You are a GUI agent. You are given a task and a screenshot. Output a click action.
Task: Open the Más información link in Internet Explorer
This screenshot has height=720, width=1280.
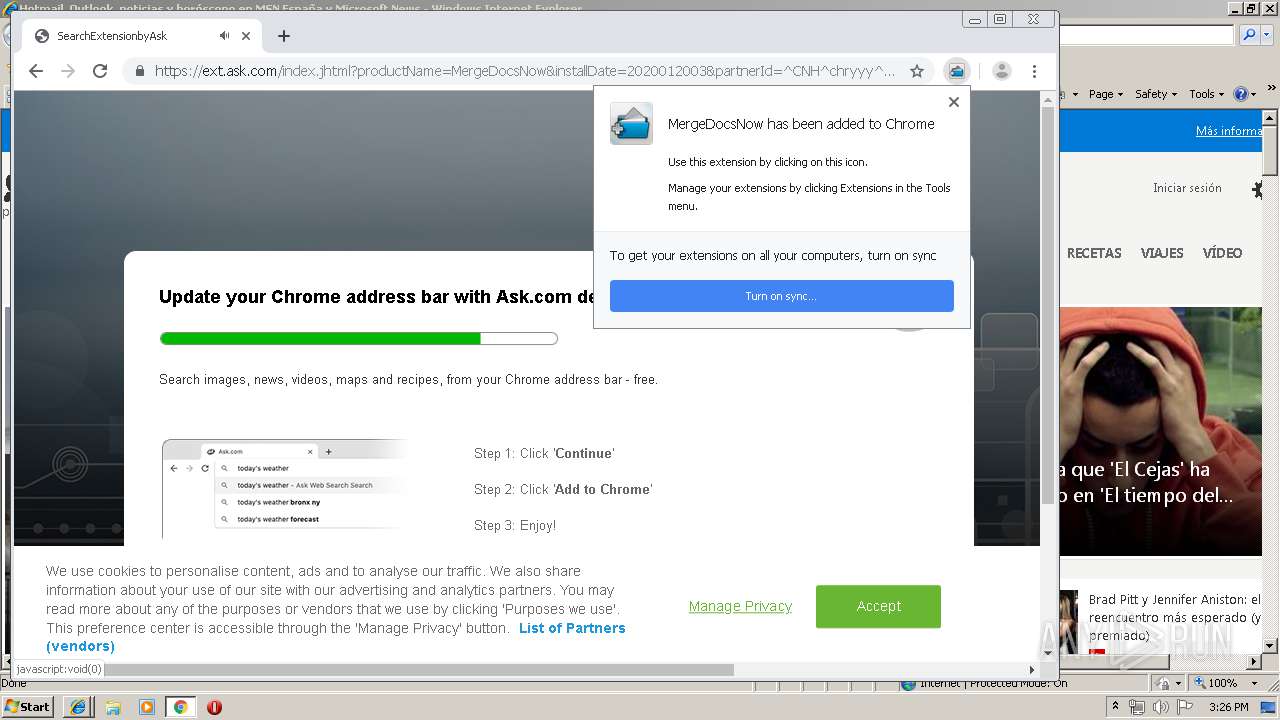point(1228,131)
